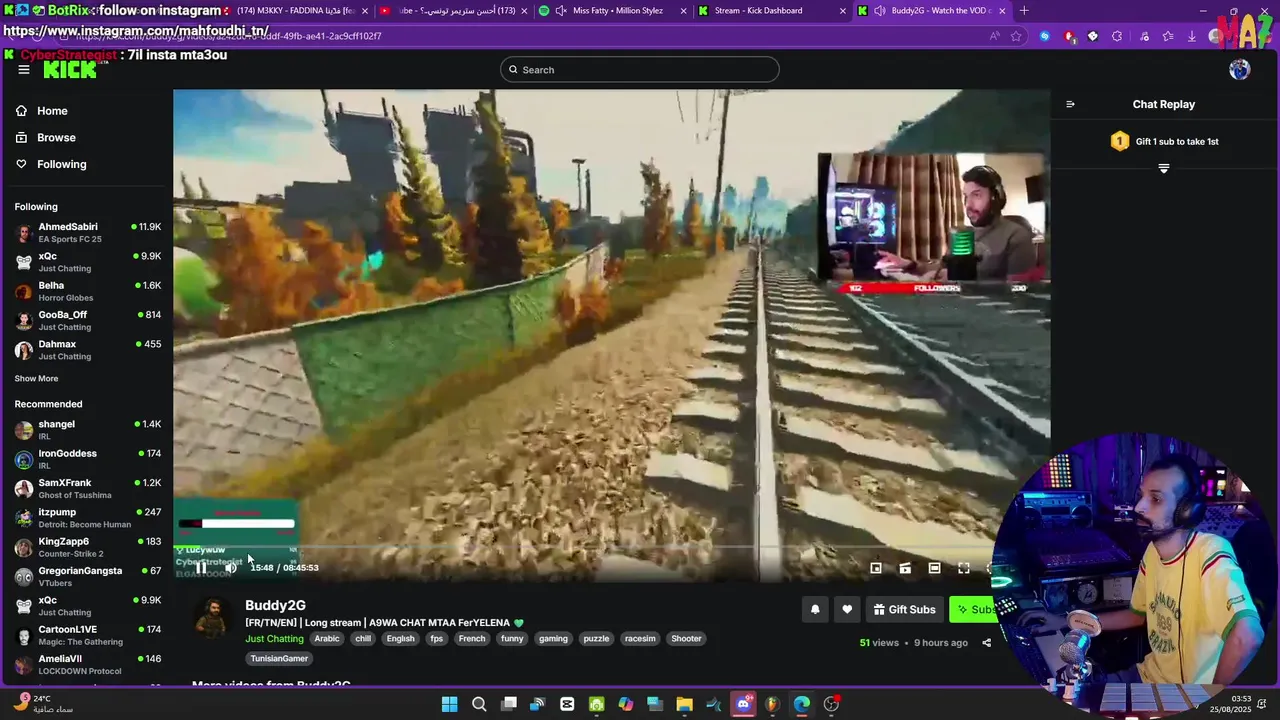Open Copilot from the taskbar
The height and width of the screenshot is (720, 1280).
[626, 704]
